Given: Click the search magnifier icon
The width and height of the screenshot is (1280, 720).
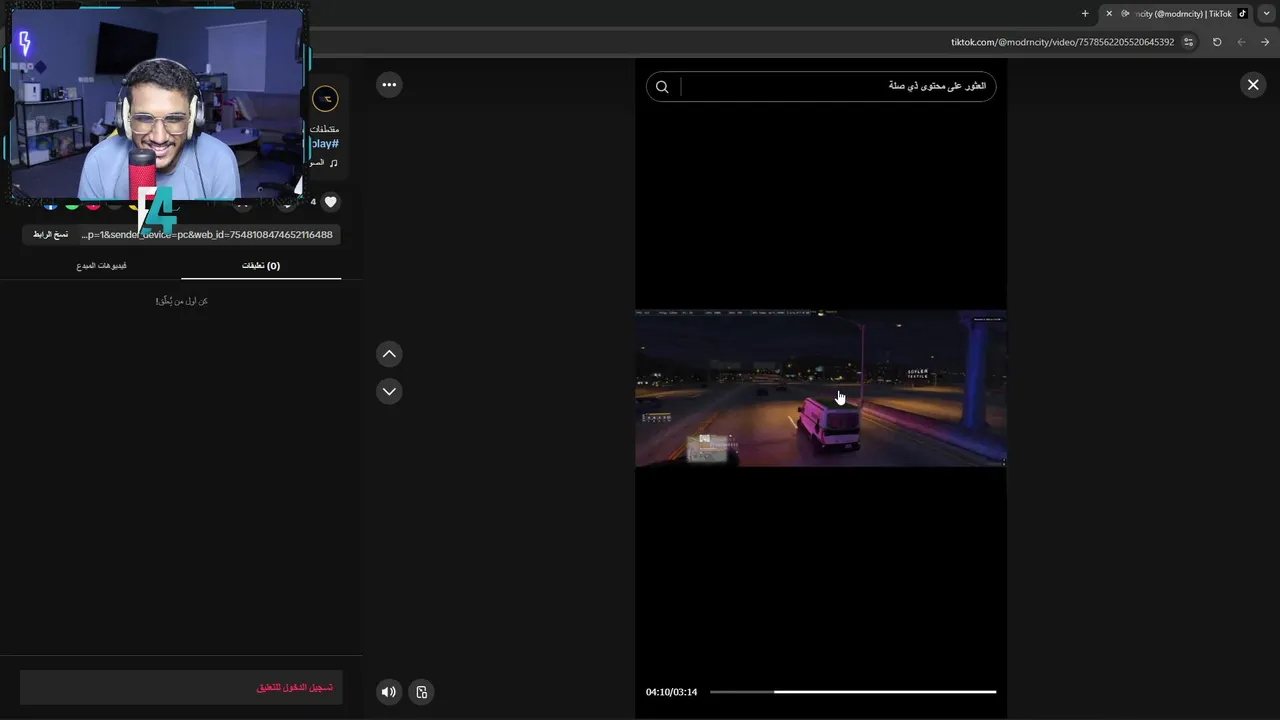Looking at the screenshot, I should [x=661, y=87].
